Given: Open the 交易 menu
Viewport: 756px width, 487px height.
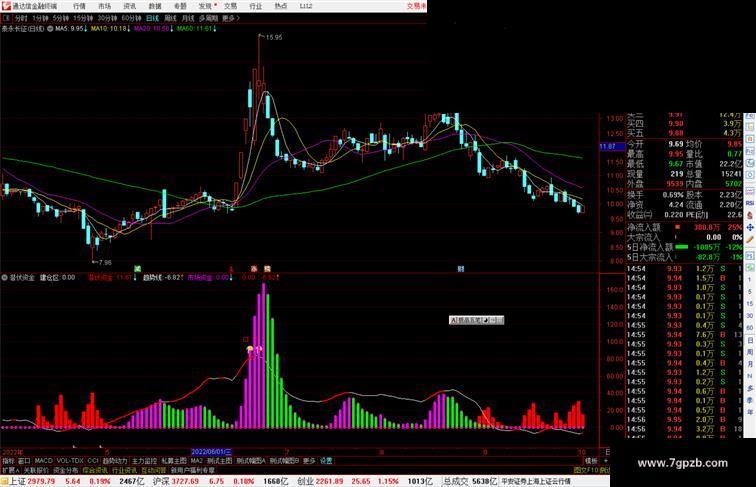Looking at the screenshot, I should click(230, 6).
